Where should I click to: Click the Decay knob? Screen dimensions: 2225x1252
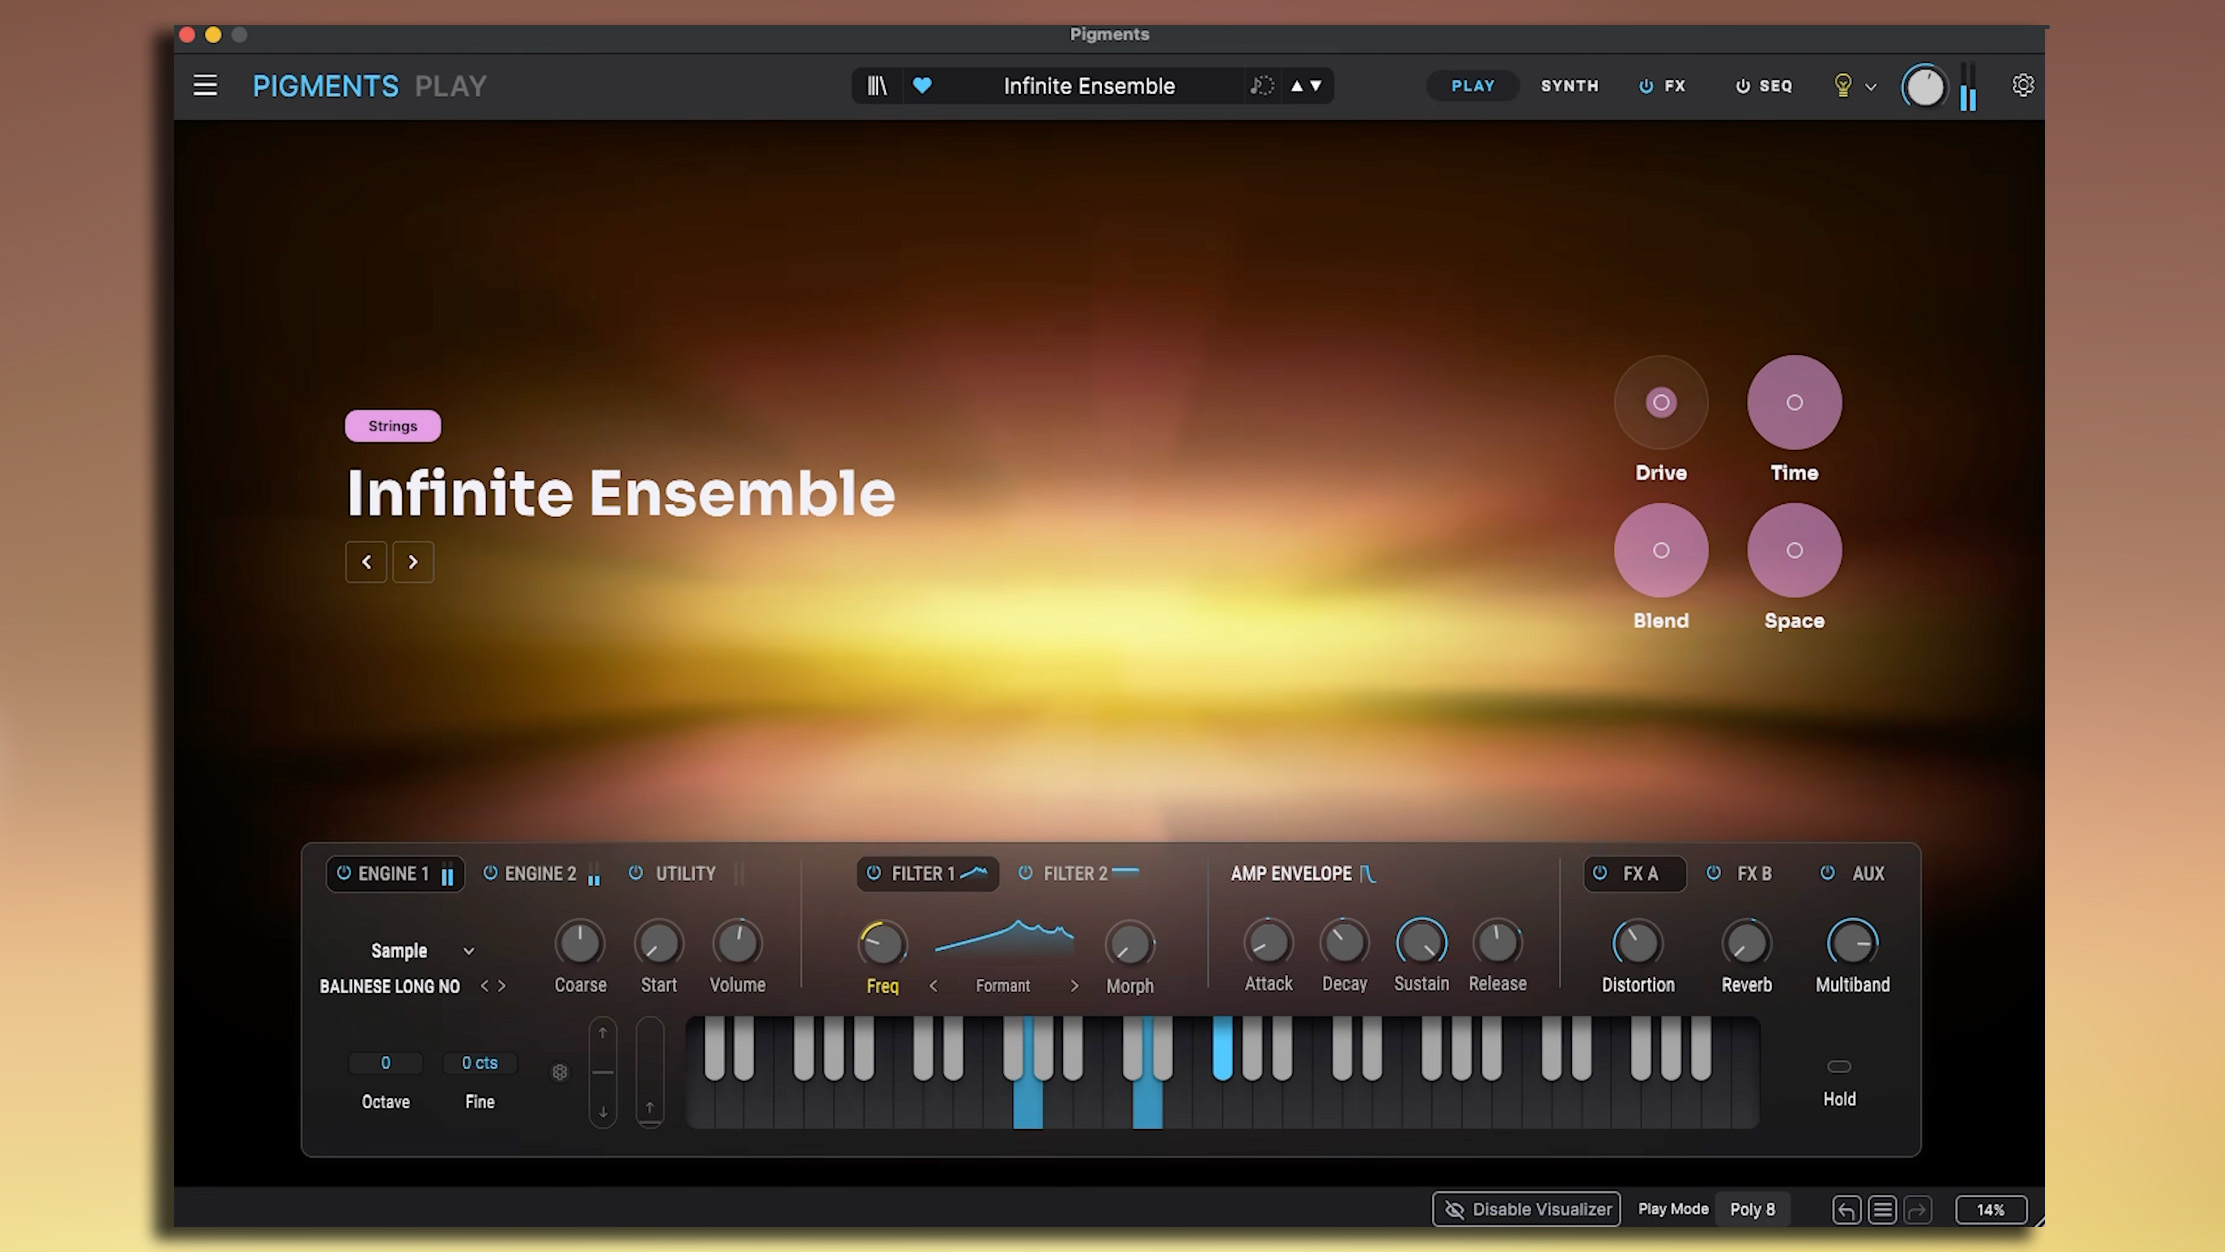1344,942
